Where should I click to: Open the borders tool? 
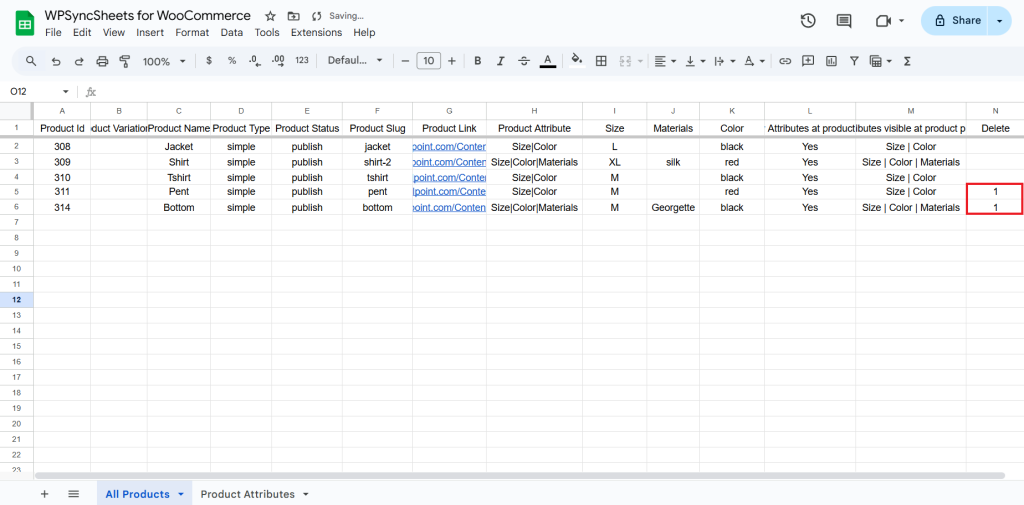pos(601,61)
